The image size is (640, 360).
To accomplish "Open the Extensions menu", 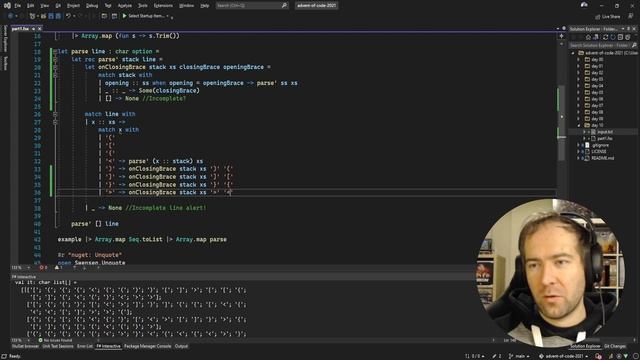I will pos(163,6).
